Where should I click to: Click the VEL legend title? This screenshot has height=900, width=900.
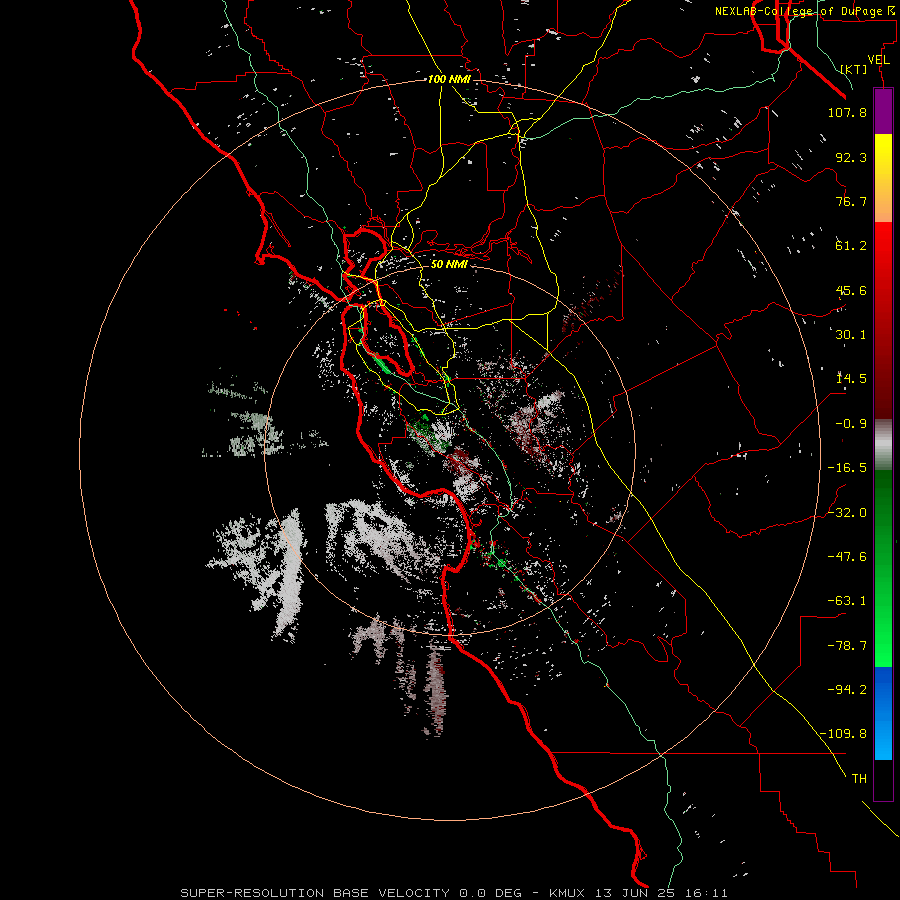pos(878,60)
